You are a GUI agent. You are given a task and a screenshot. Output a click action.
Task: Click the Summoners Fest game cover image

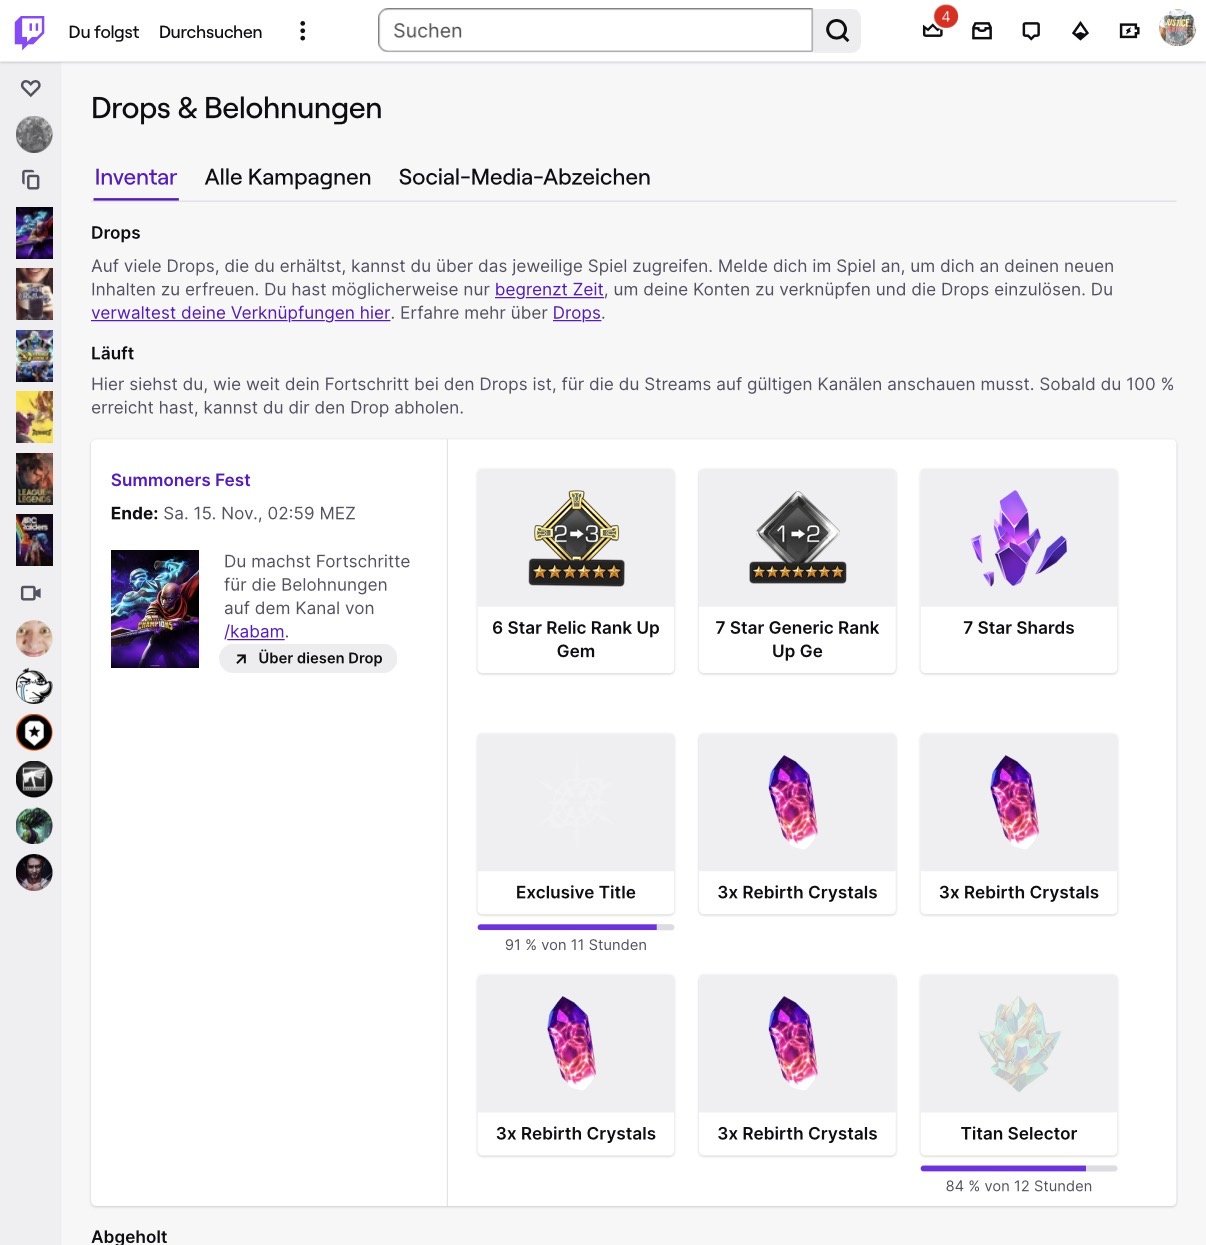[155, 609]
